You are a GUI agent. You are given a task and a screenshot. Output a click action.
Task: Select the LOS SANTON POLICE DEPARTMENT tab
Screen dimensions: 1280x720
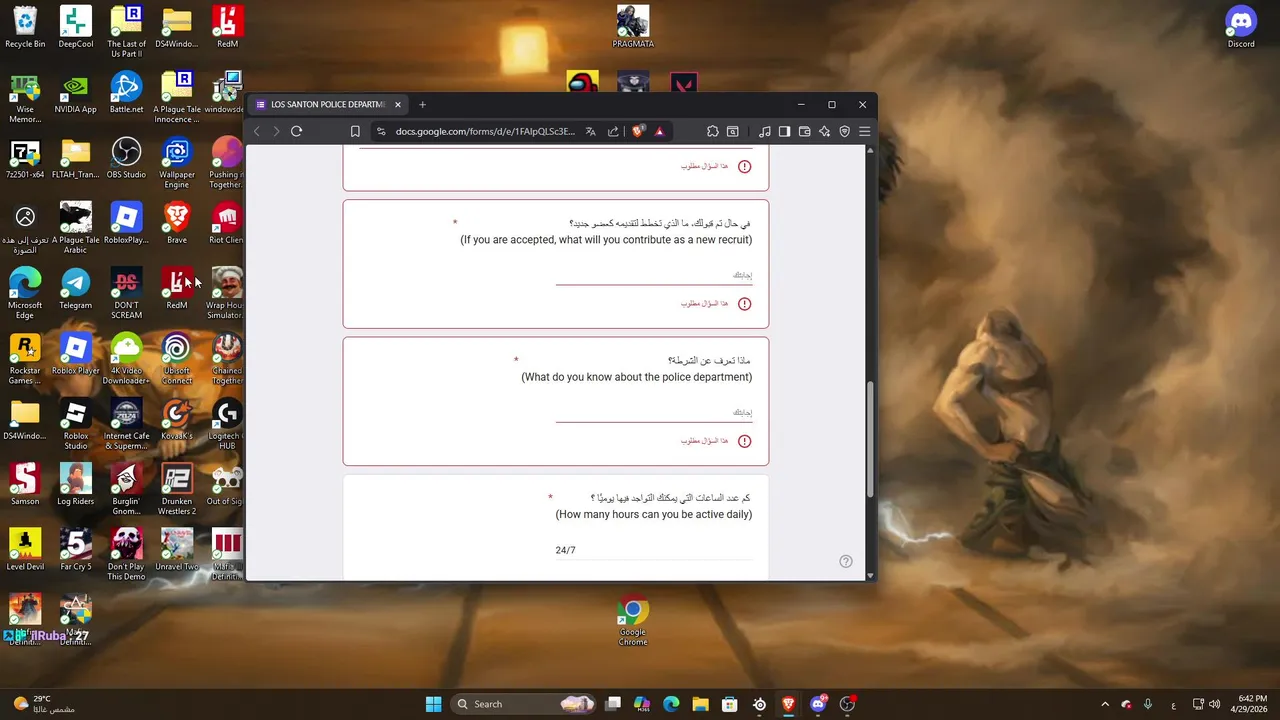coord(328,104)
